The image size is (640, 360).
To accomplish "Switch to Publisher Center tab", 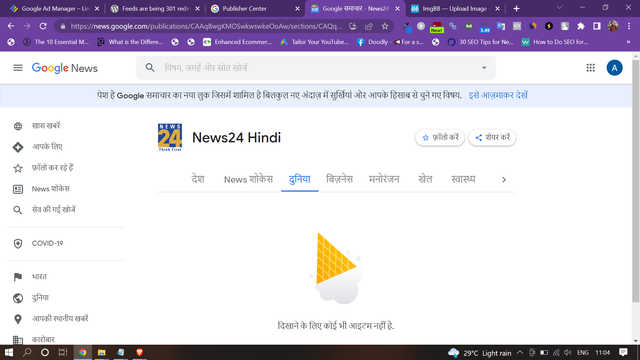I will click(255, 9).
